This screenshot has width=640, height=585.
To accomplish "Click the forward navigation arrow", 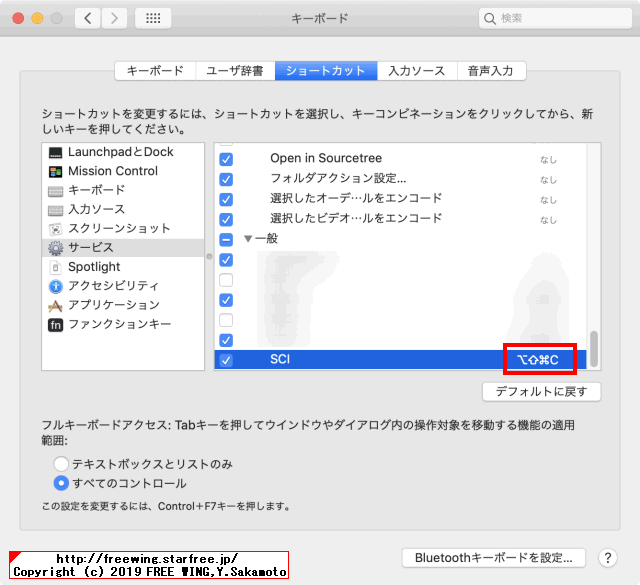I will click(114, 18).
